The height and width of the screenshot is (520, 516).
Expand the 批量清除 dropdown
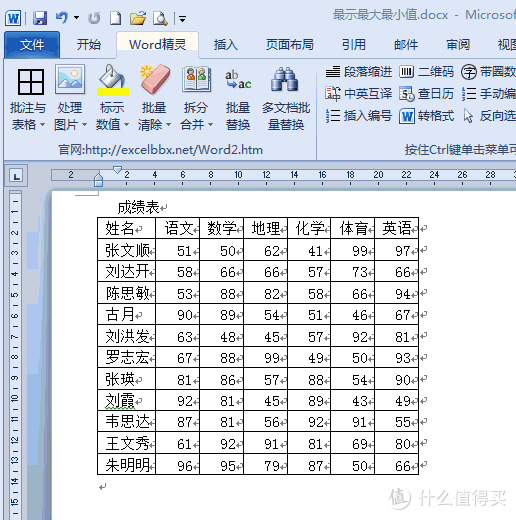pos(168,125)
